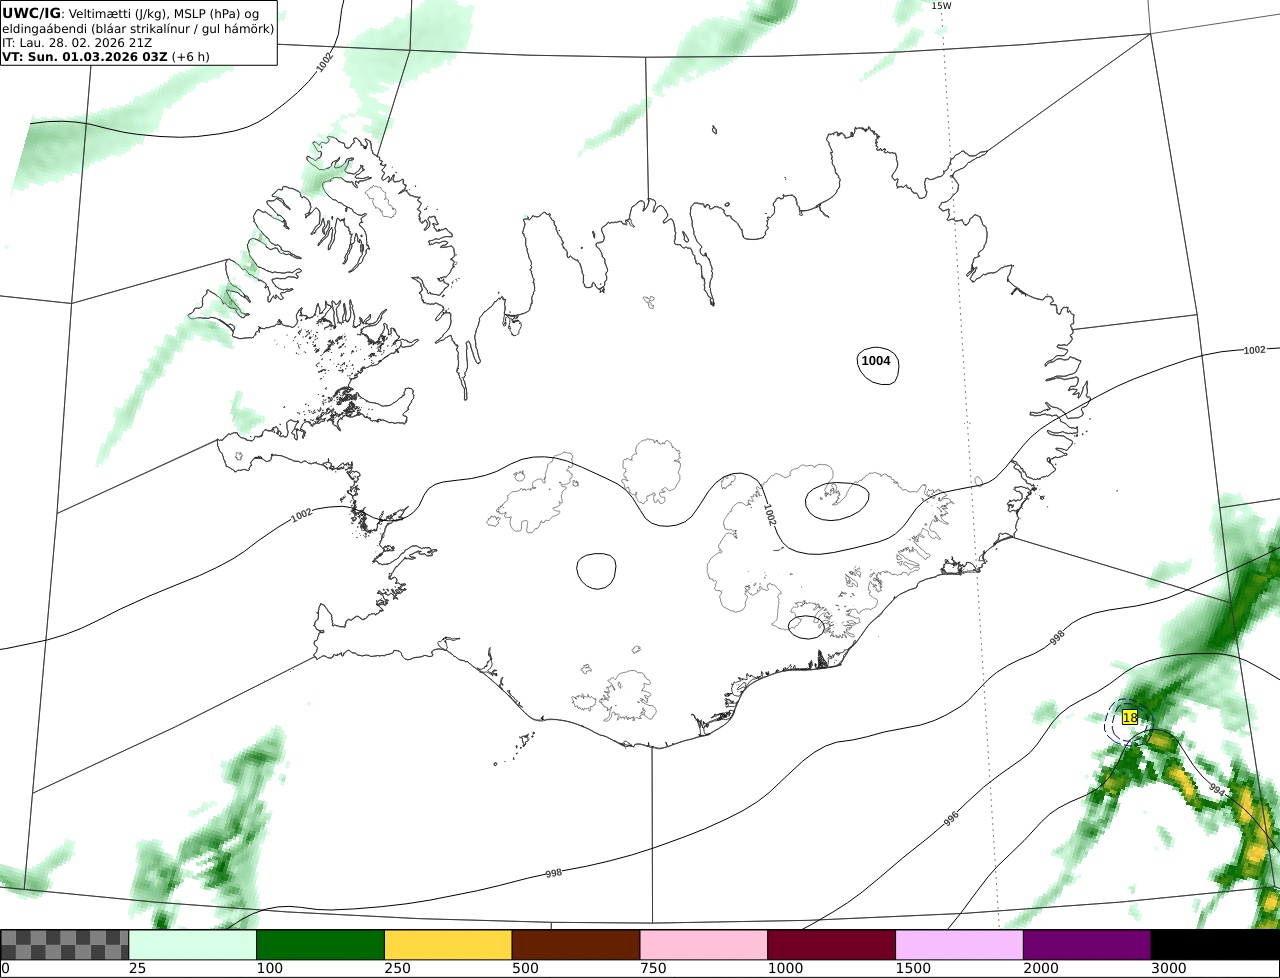1280x978 pixels.
Task: Click the legend value 750
Action: (652, 969)
